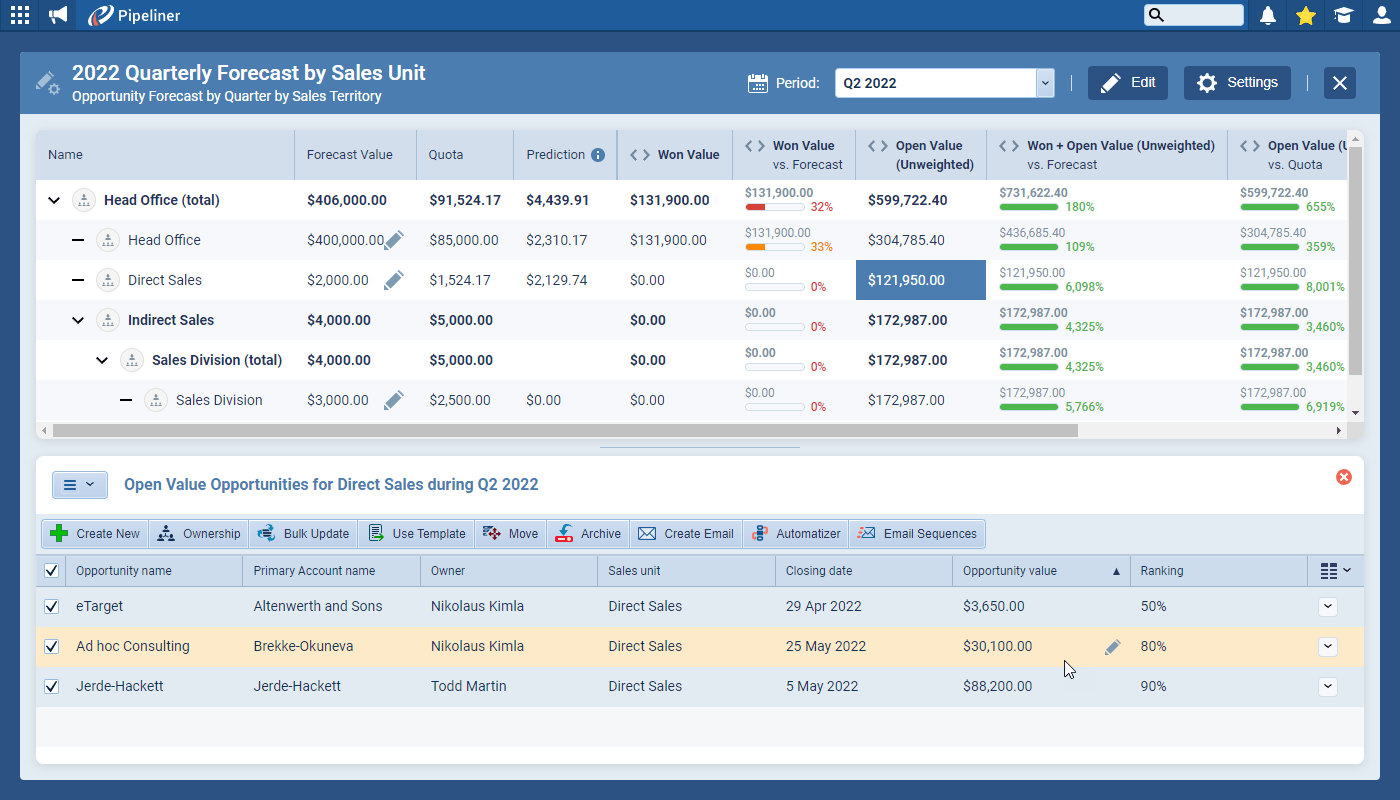The height and width of the screenshot is (800, 1400).
Task: Open the Automatizer tool
Action: click(x=795, y=533)
